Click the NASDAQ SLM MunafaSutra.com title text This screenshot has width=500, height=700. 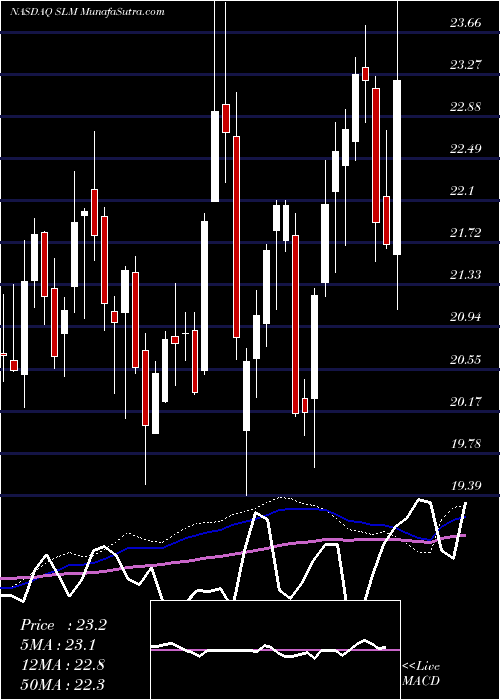click(87, 12)
